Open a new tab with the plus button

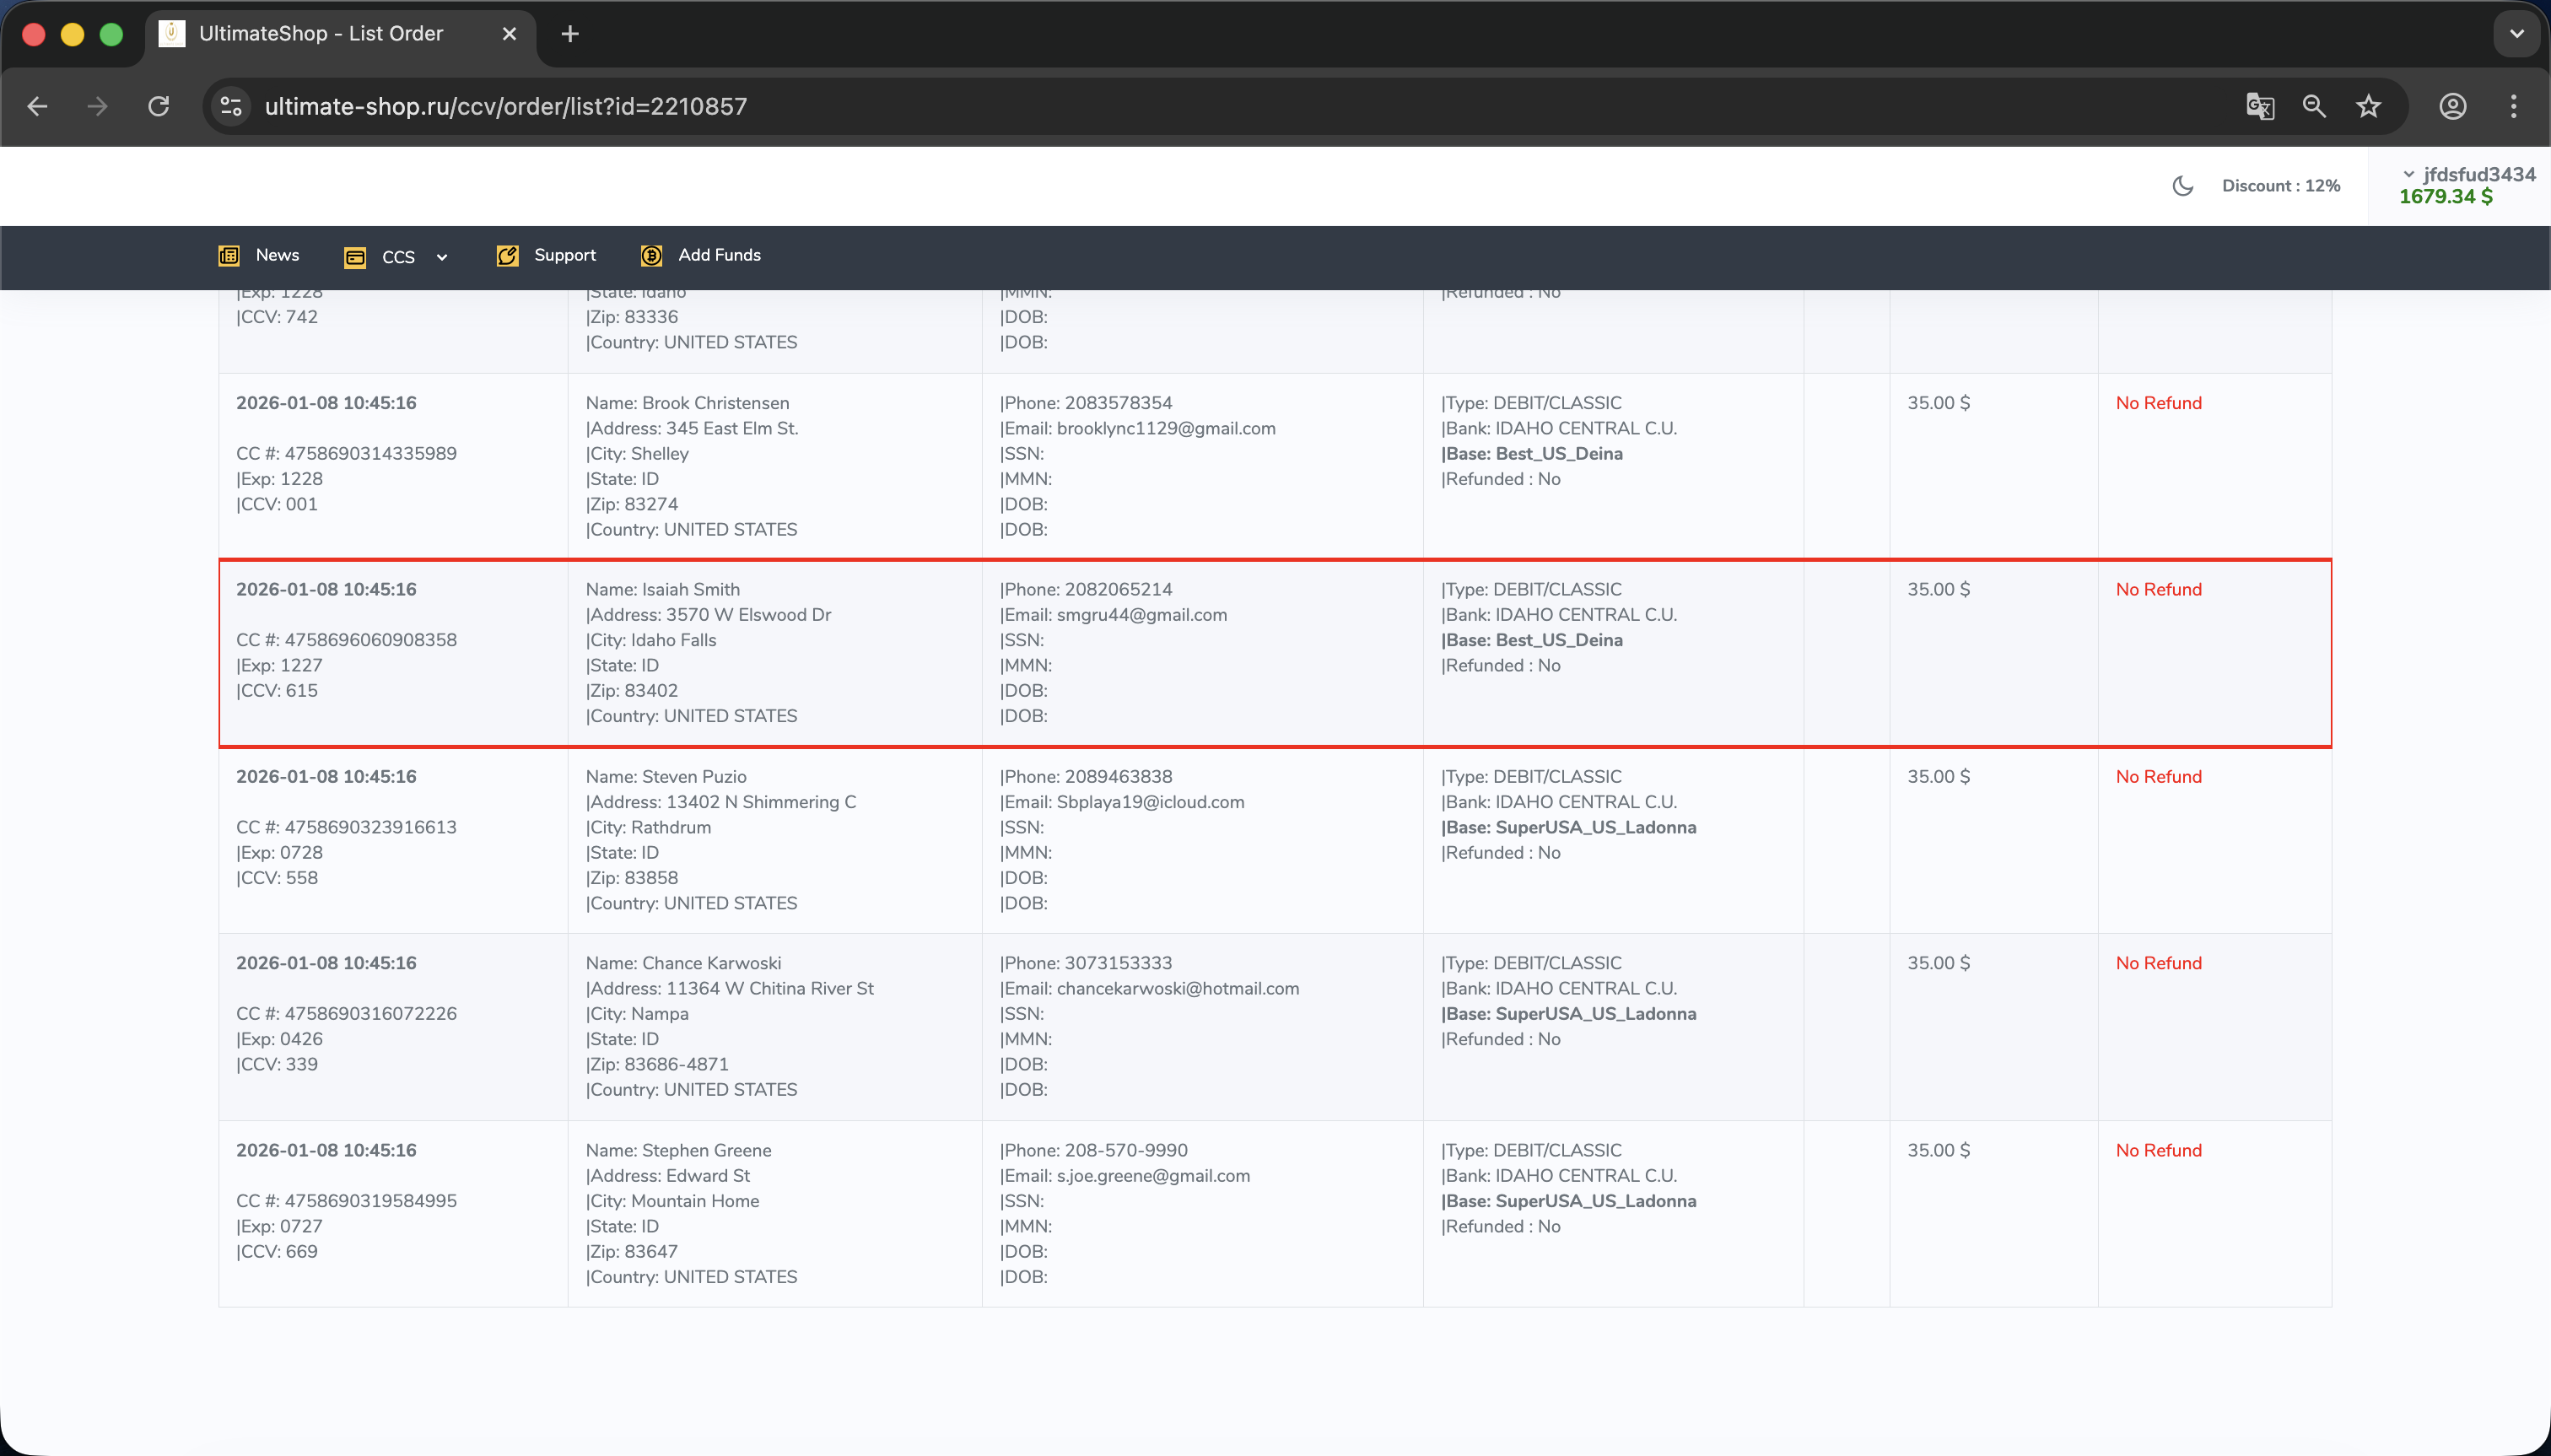[570, 34]
